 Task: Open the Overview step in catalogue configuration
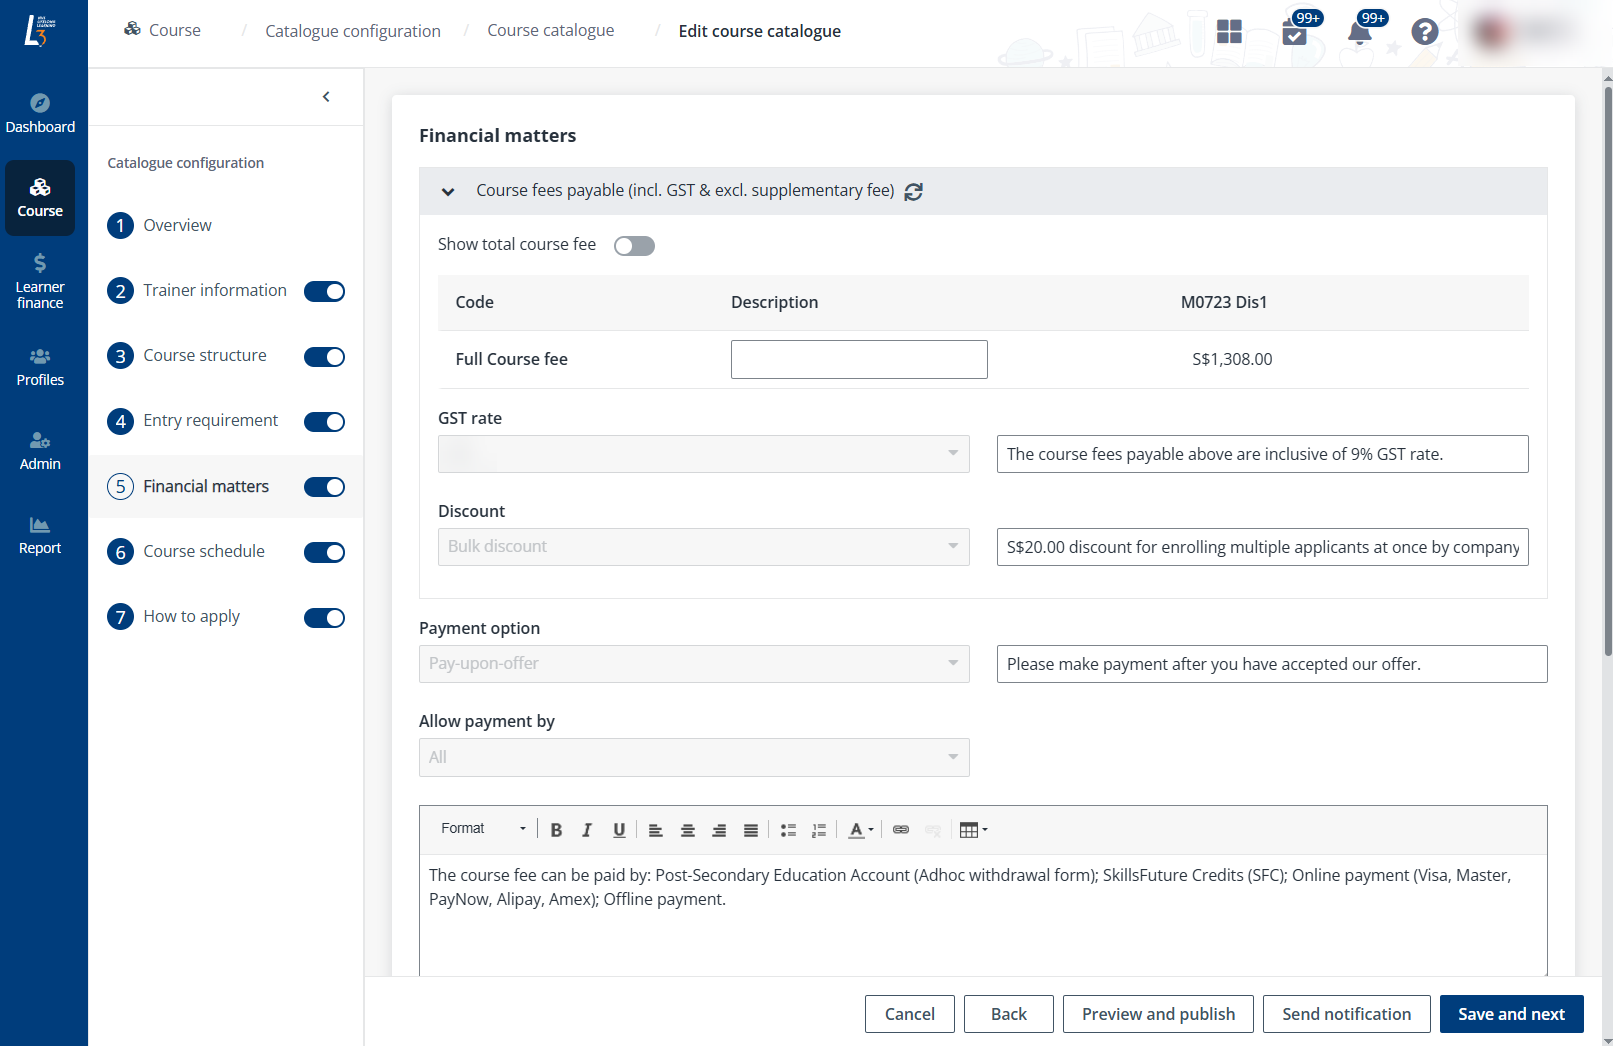(x=177, y=226)
